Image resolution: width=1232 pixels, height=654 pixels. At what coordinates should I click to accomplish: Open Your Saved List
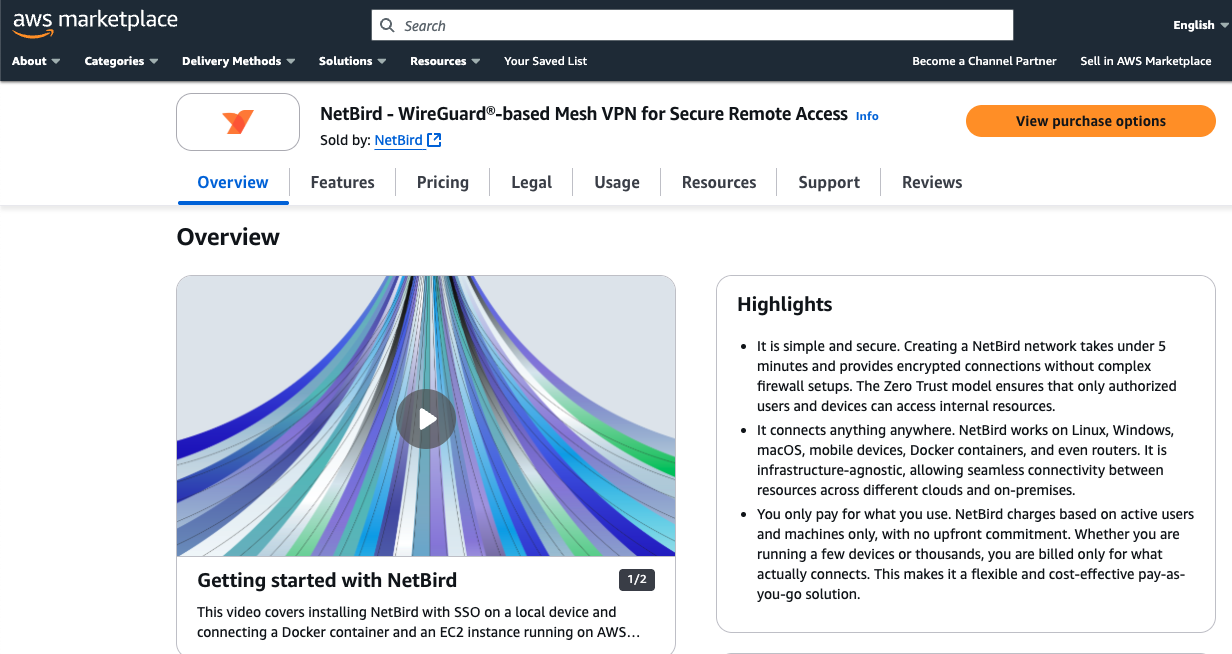click(x=545, y=61)
